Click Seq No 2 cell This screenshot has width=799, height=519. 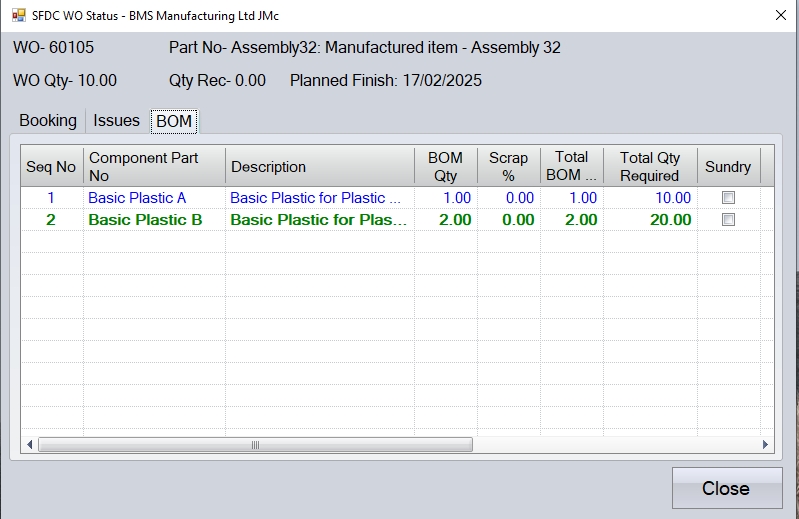click(x=51, y=220)
